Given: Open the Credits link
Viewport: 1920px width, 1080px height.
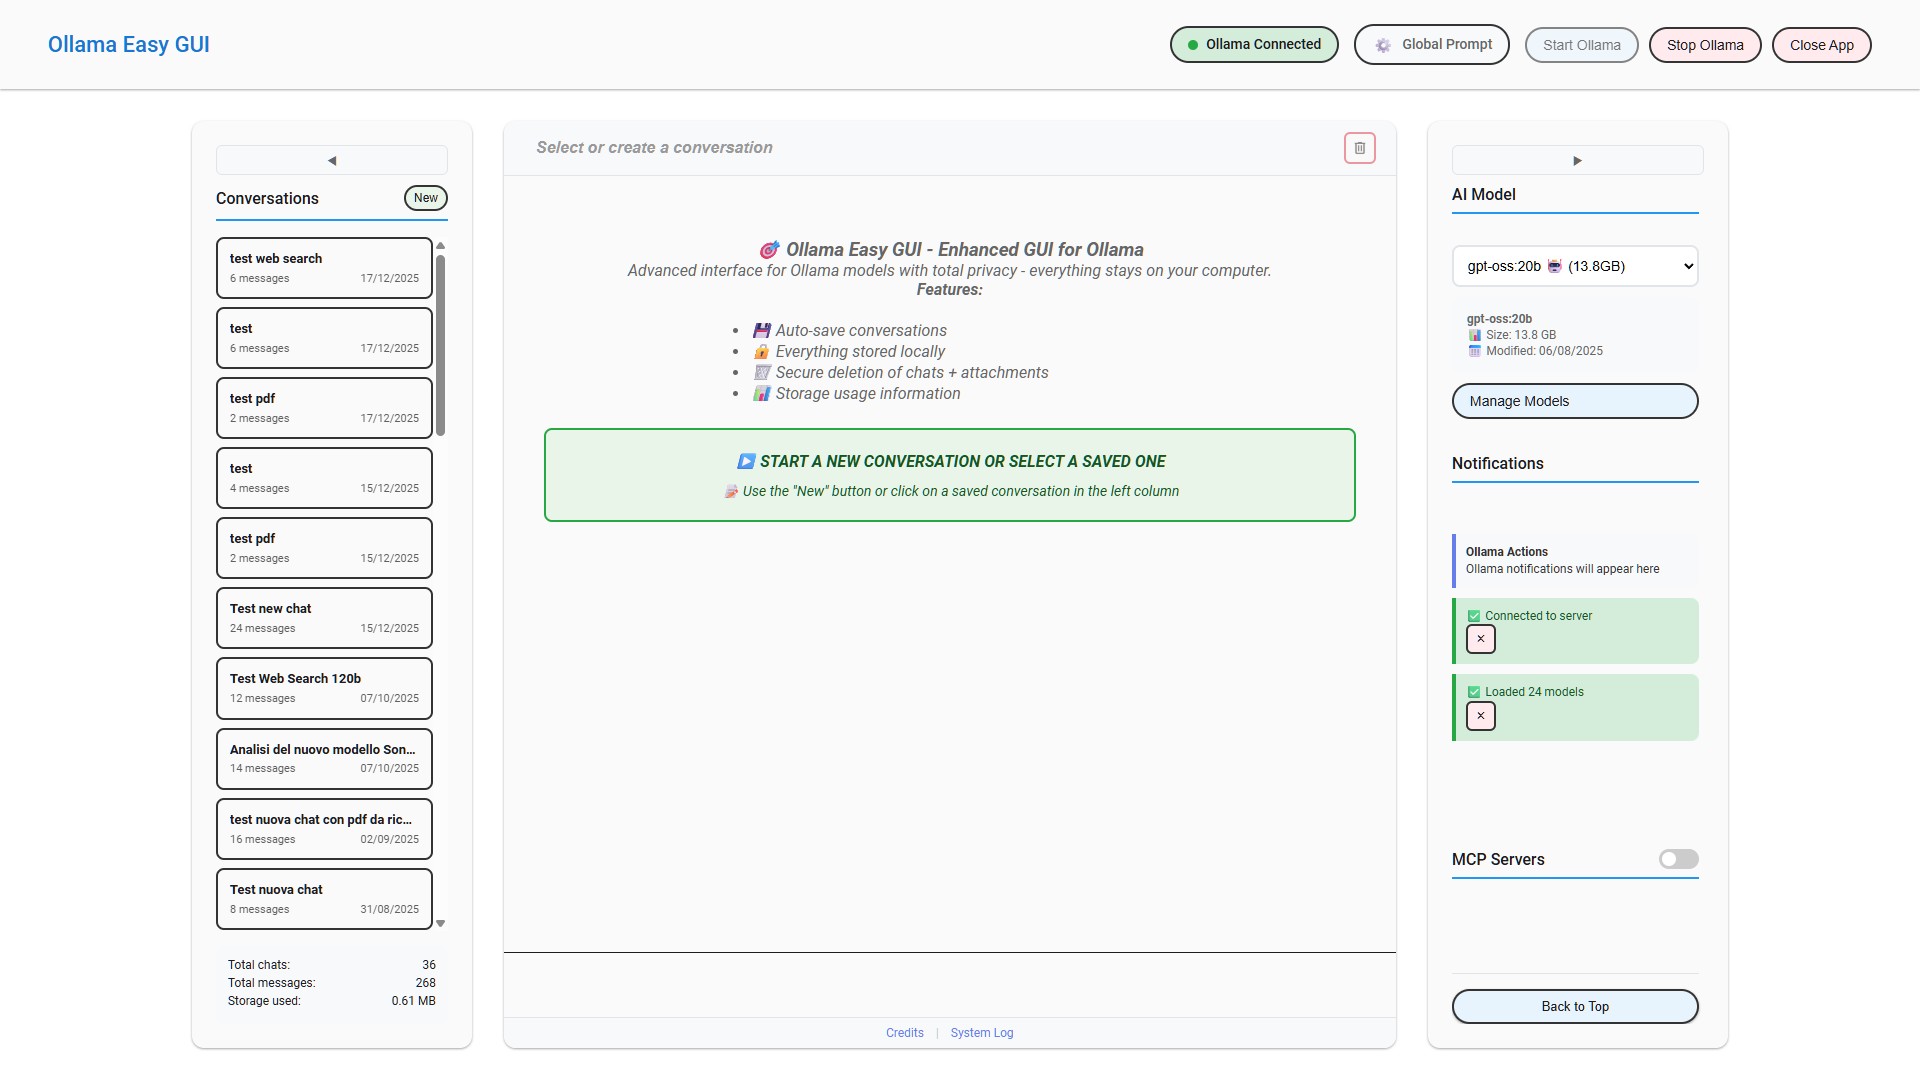Looking at the screenshot, I should 904,1033.
